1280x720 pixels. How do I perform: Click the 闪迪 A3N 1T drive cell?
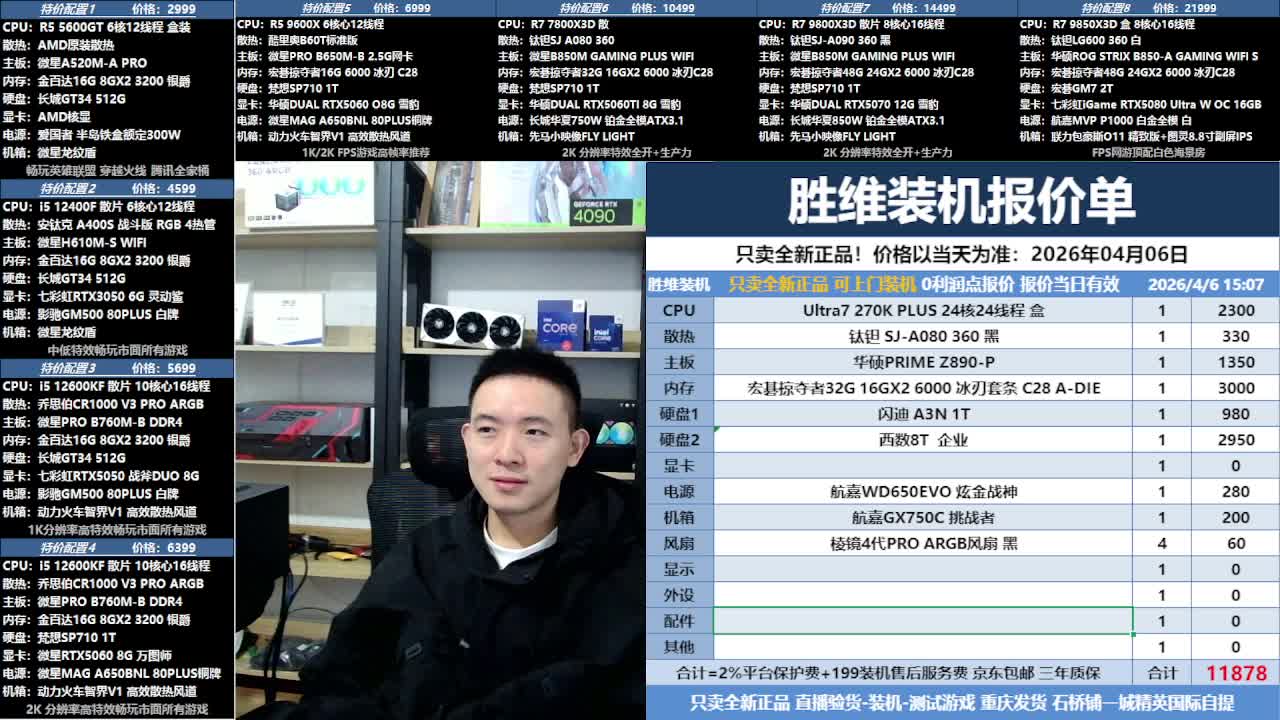(922, 414)
